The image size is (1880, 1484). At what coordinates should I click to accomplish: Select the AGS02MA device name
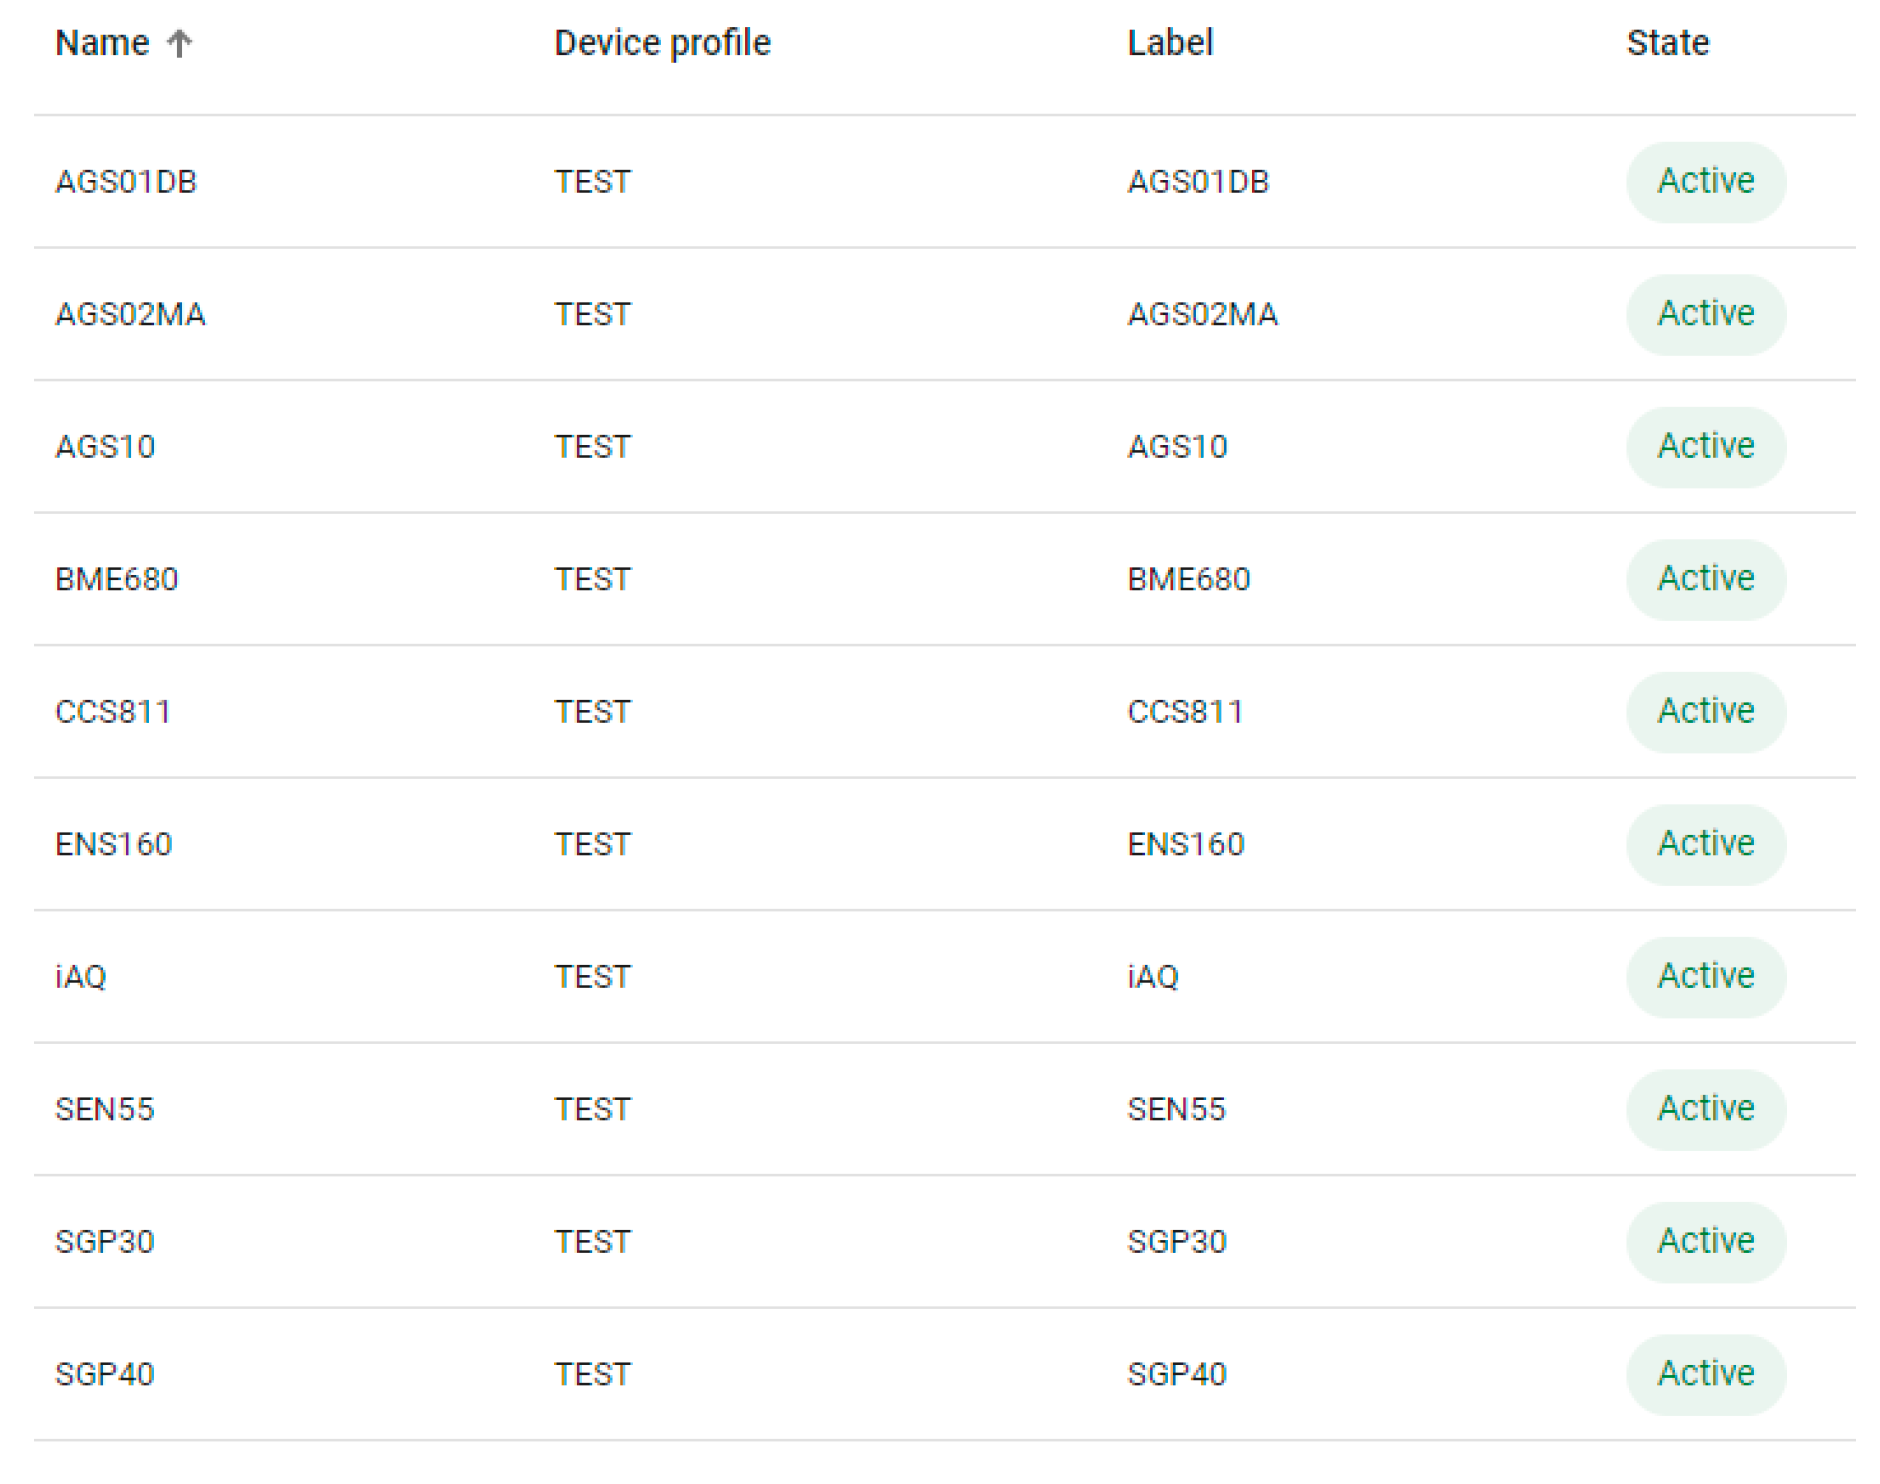click(x=130, y=314)
